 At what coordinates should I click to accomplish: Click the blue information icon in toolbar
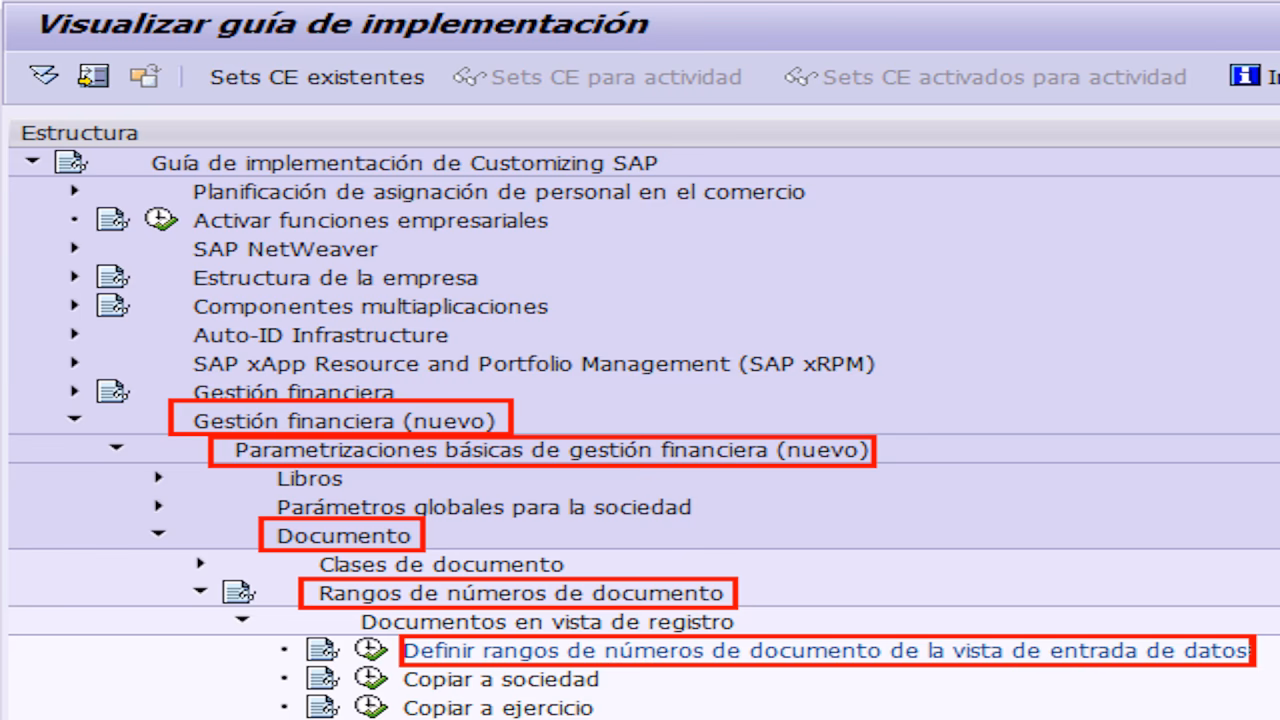1245,77
